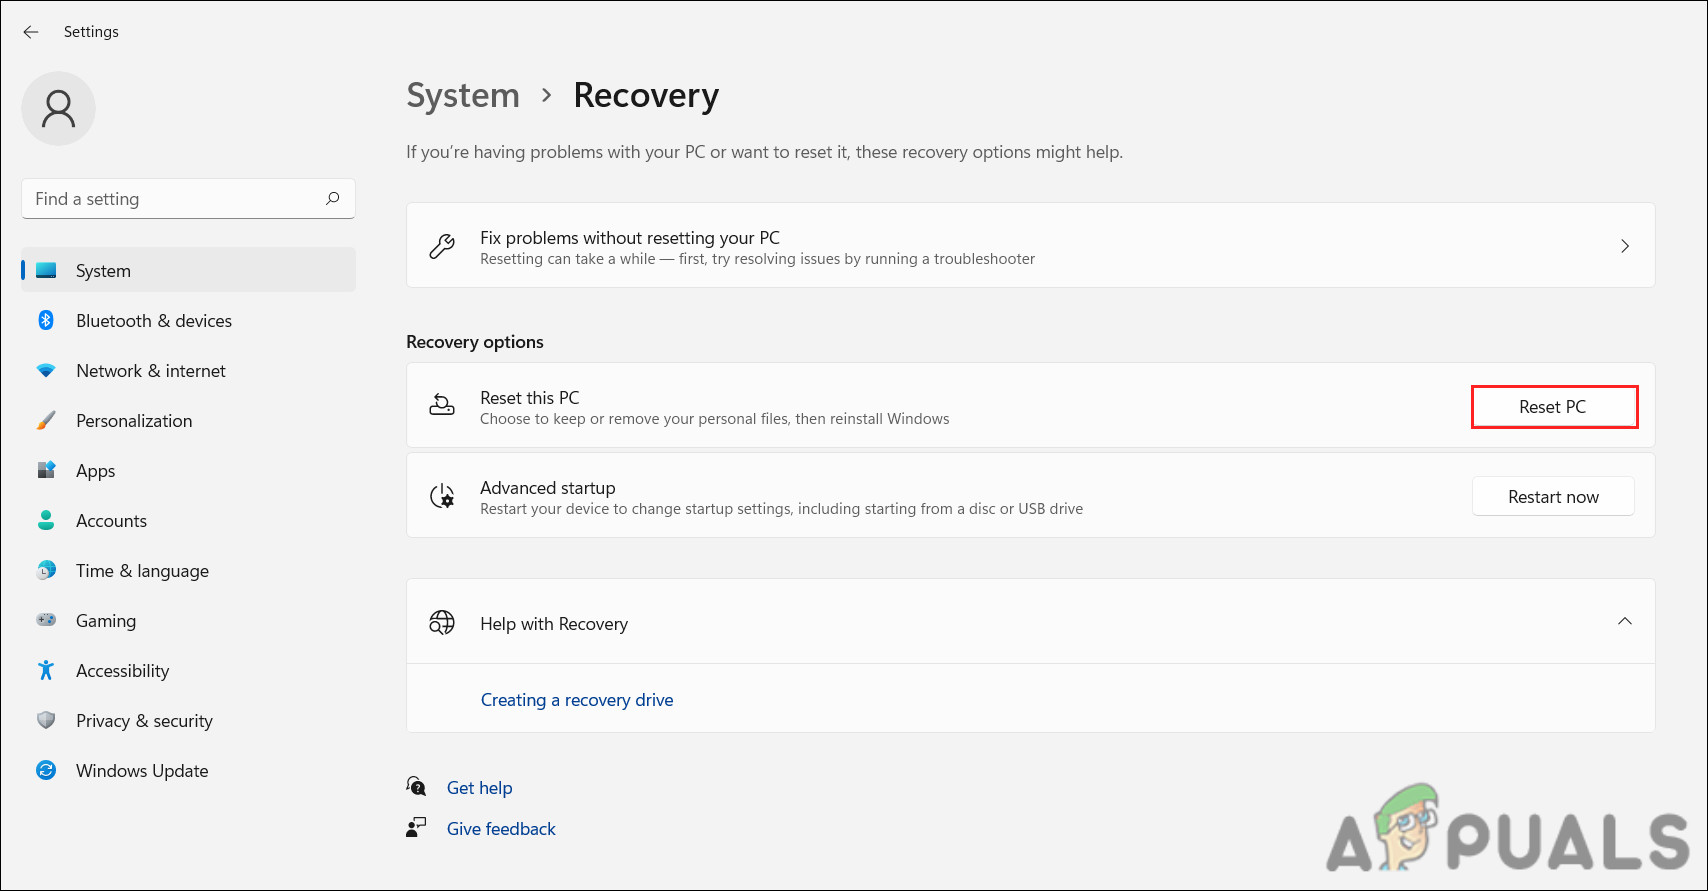
Task: Open Privacy & security settings
Action: (x=144, y=721)
